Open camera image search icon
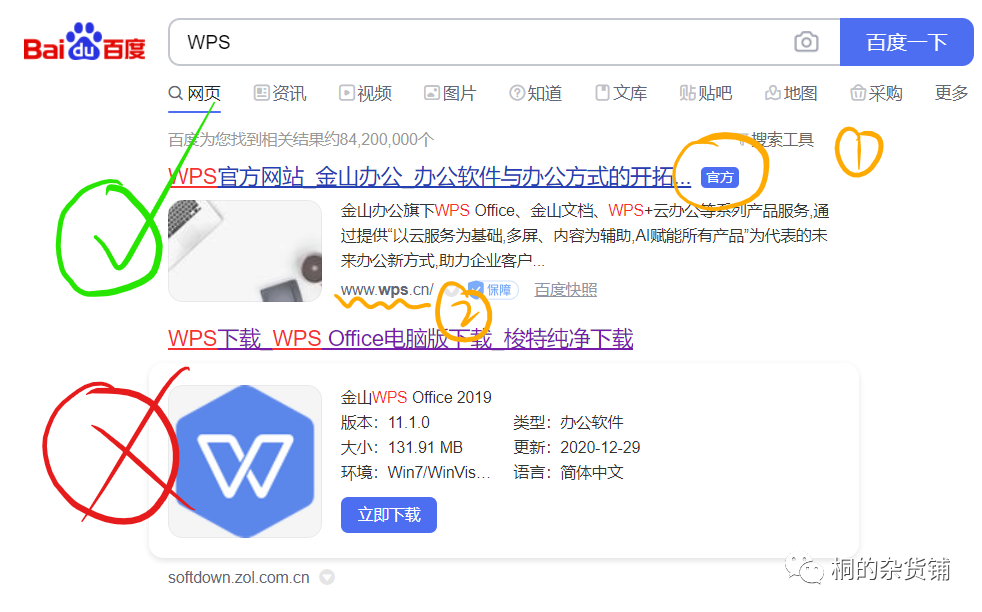 806,42
